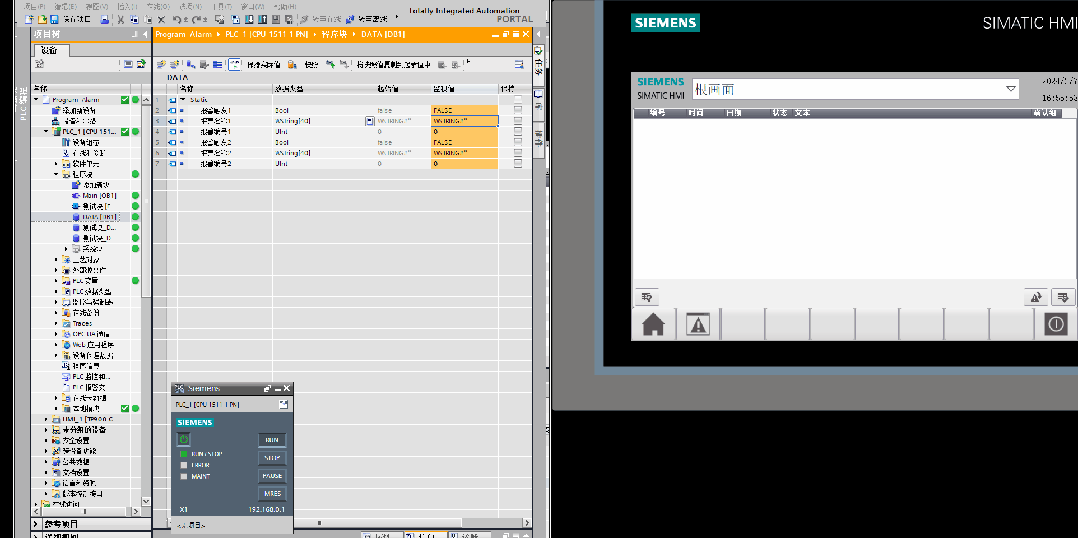This screenshot has height=538, width=1078.
Task: Open the second menu in the menu bar
Action: 65,6
